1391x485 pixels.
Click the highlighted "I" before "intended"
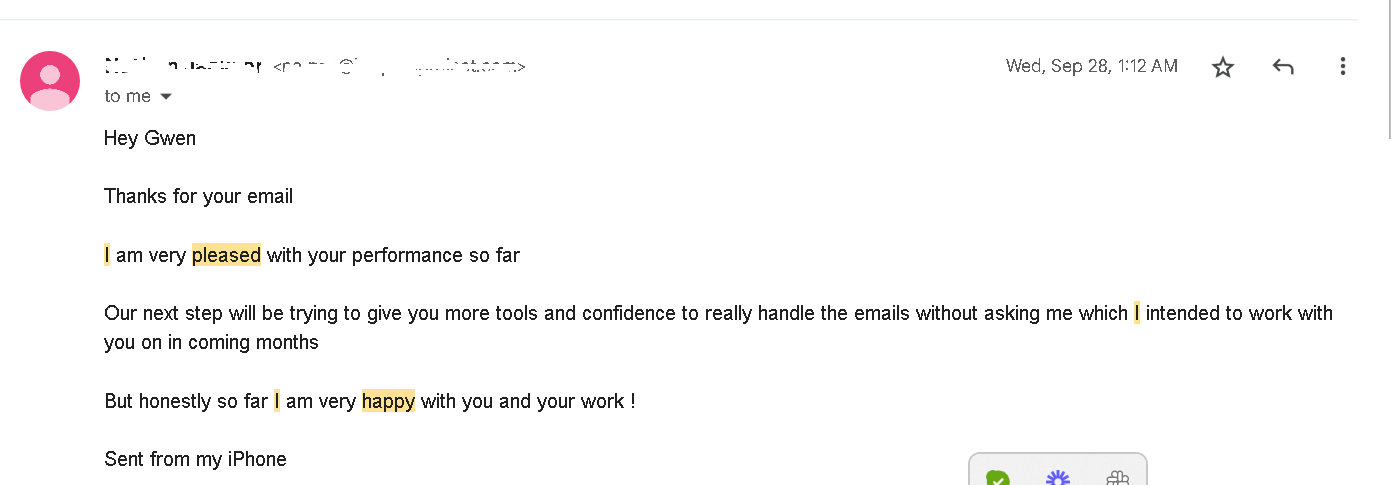pos(1137,313)
